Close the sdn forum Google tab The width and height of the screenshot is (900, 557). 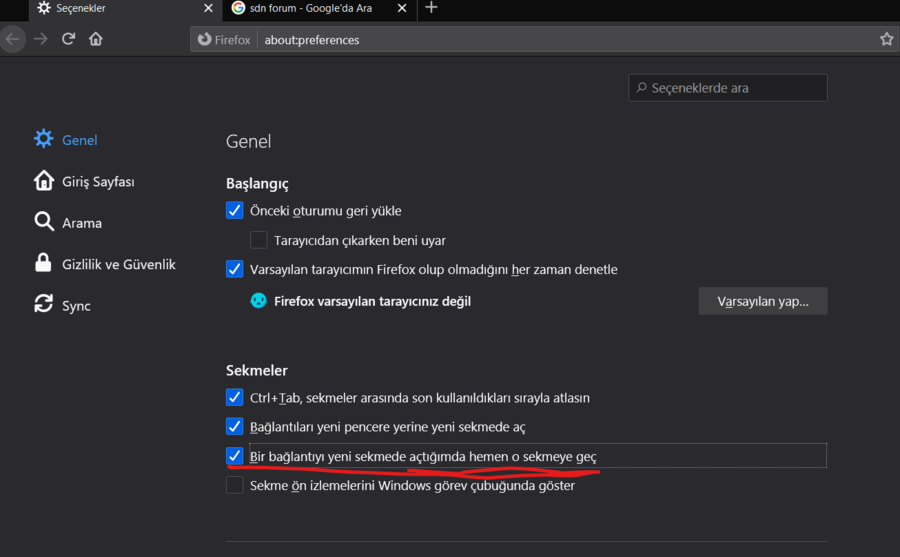click(400, 8)
